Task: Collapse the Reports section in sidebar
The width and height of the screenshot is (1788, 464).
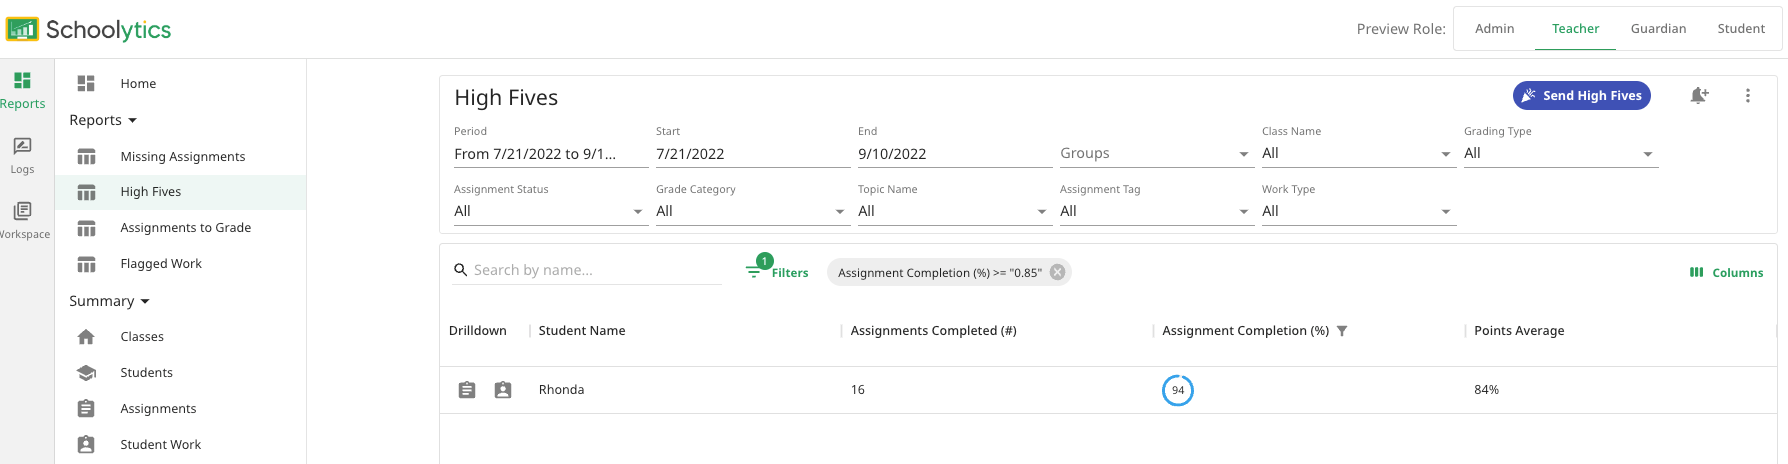Action: (103, 120)
